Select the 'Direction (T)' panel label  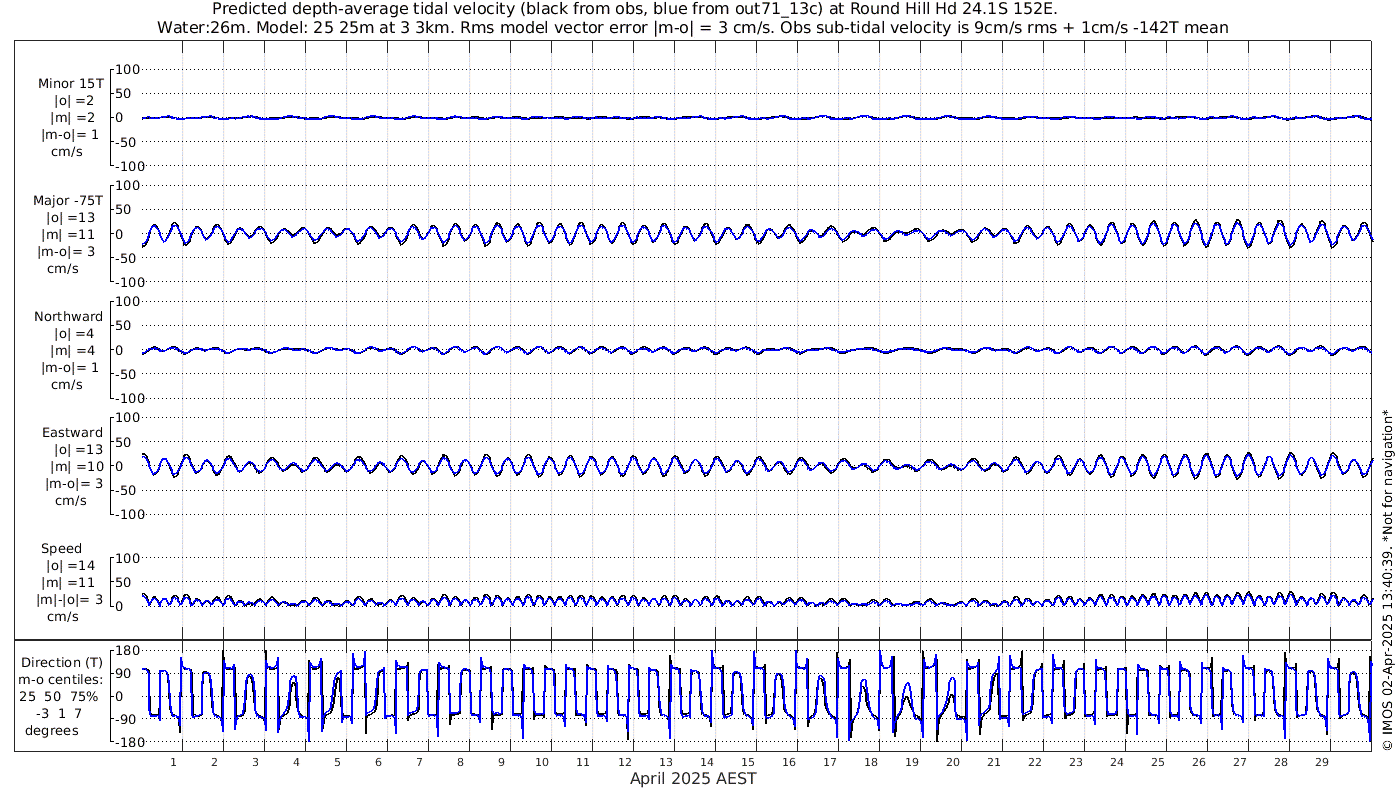[x=62, y=662]
